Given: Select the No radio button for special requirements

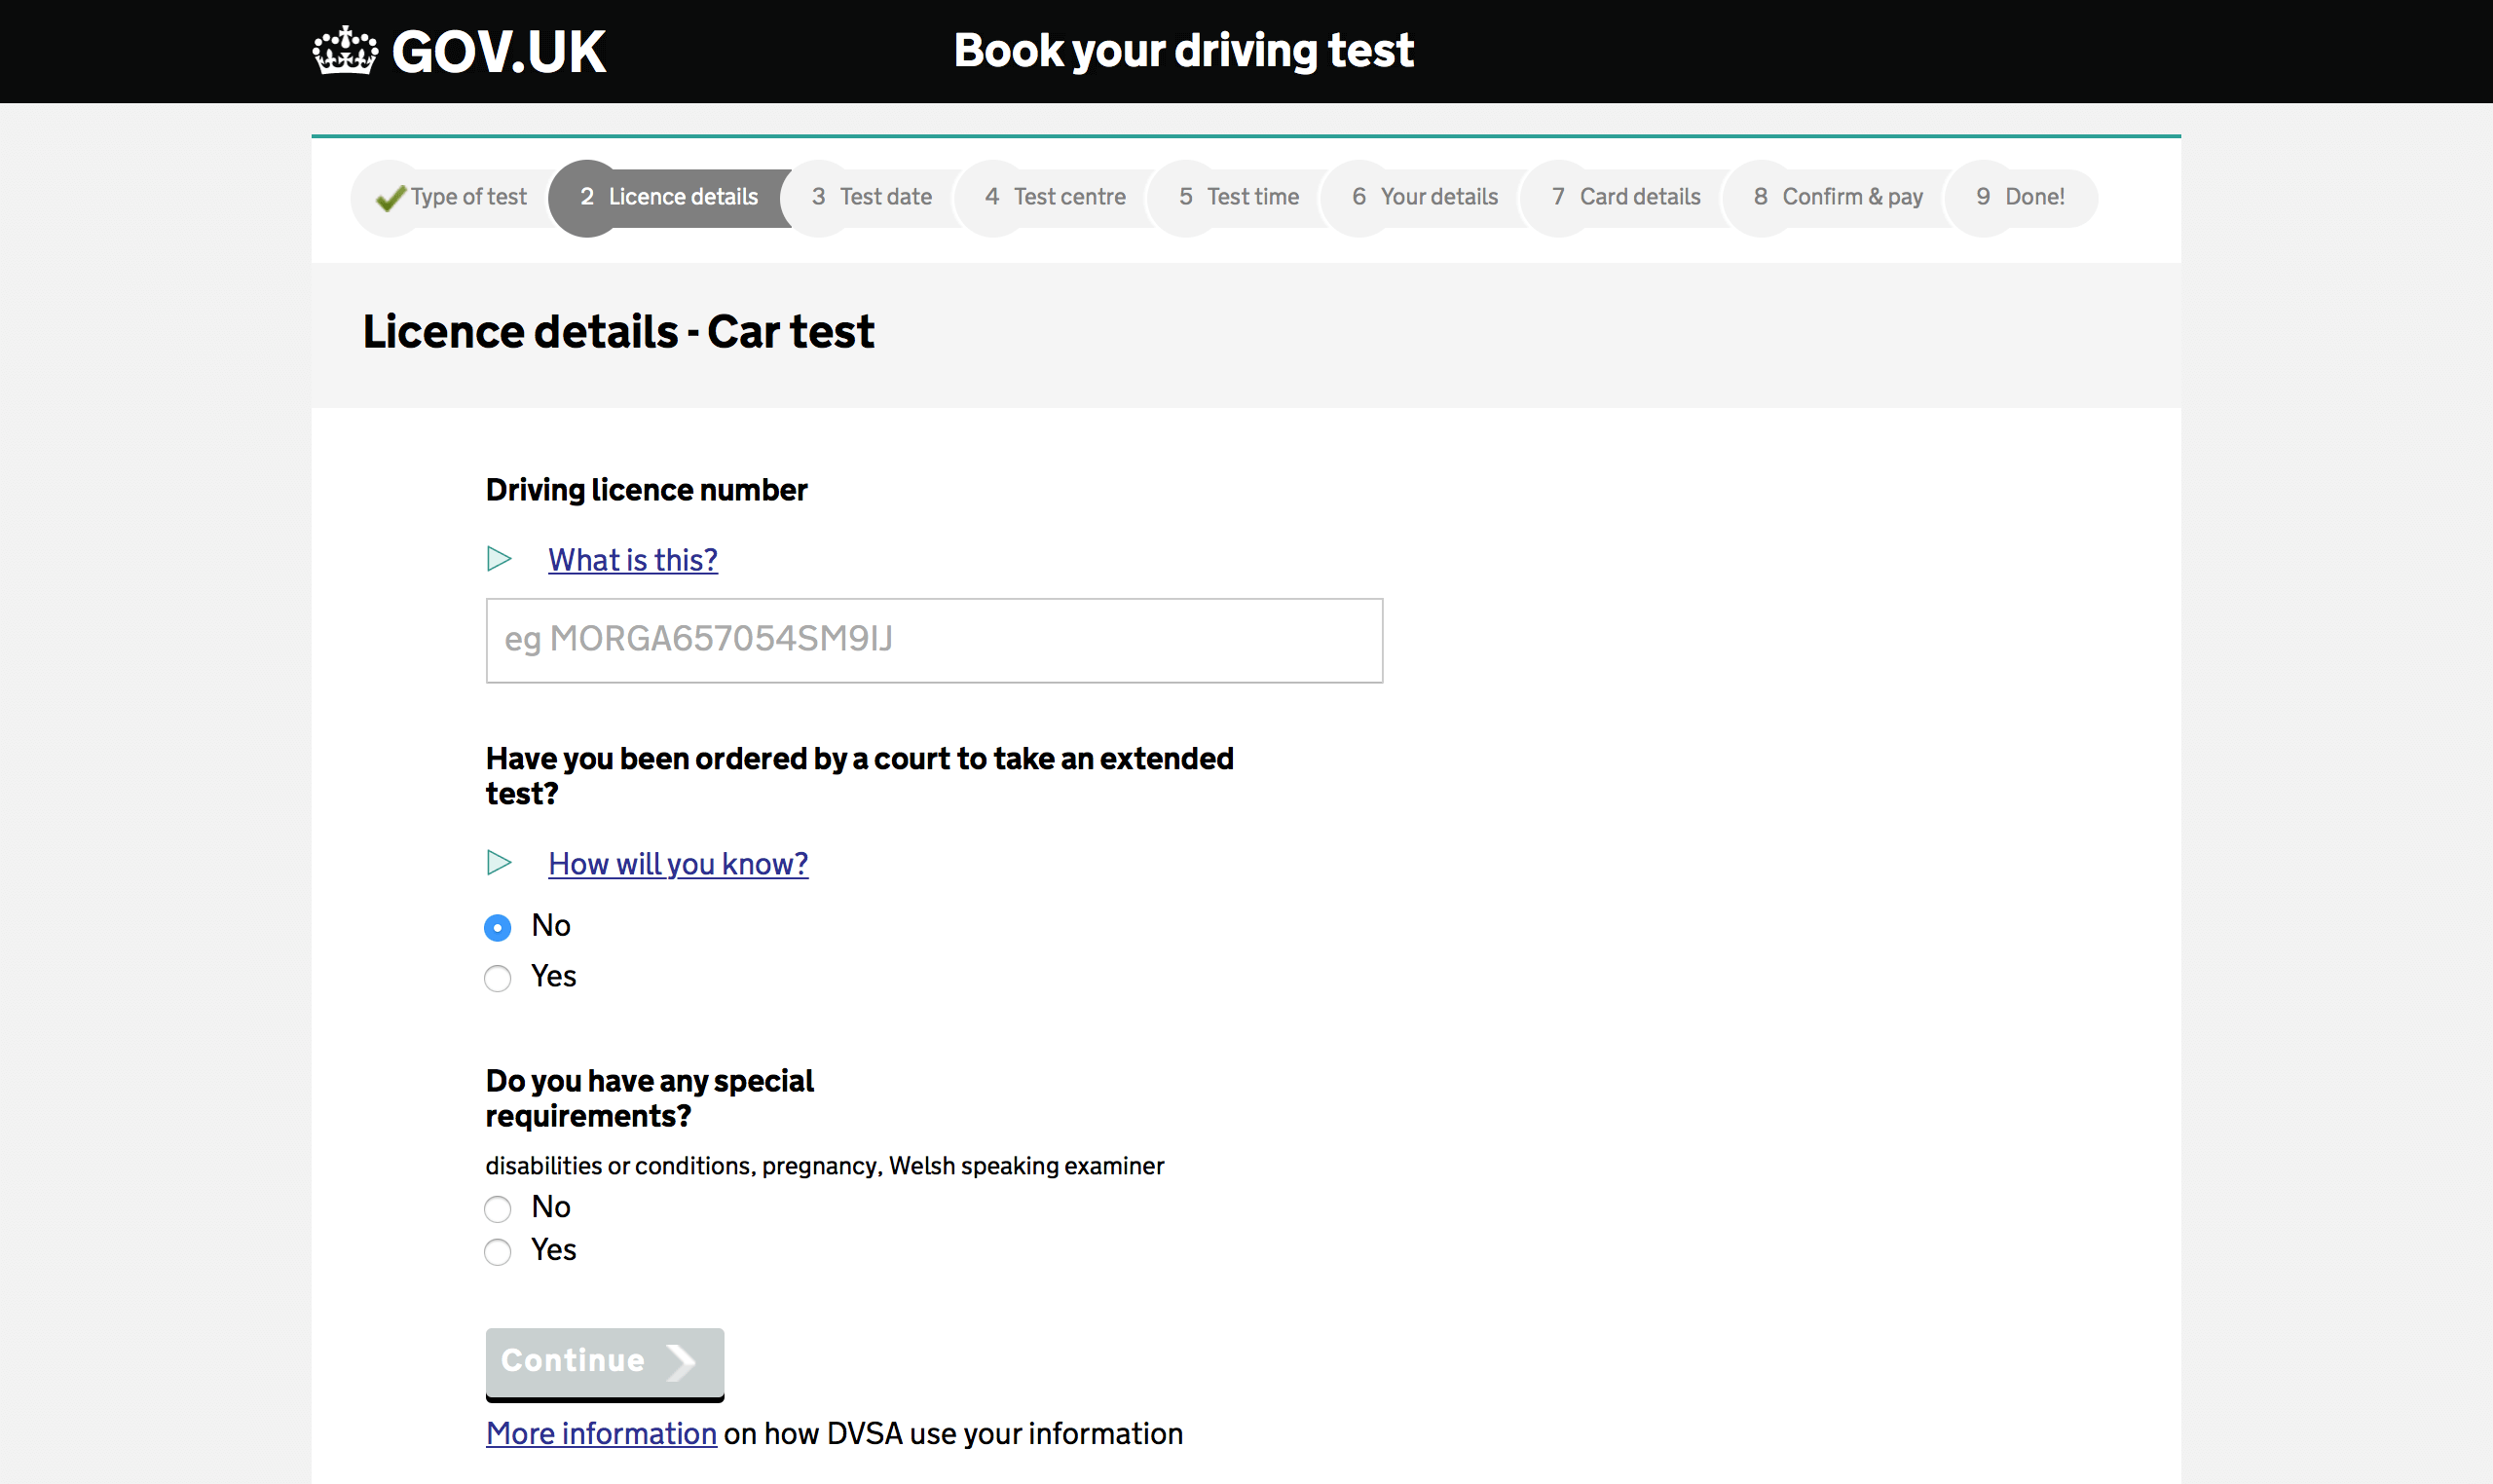Looking at the screenshot, I should pos(499,1208).
